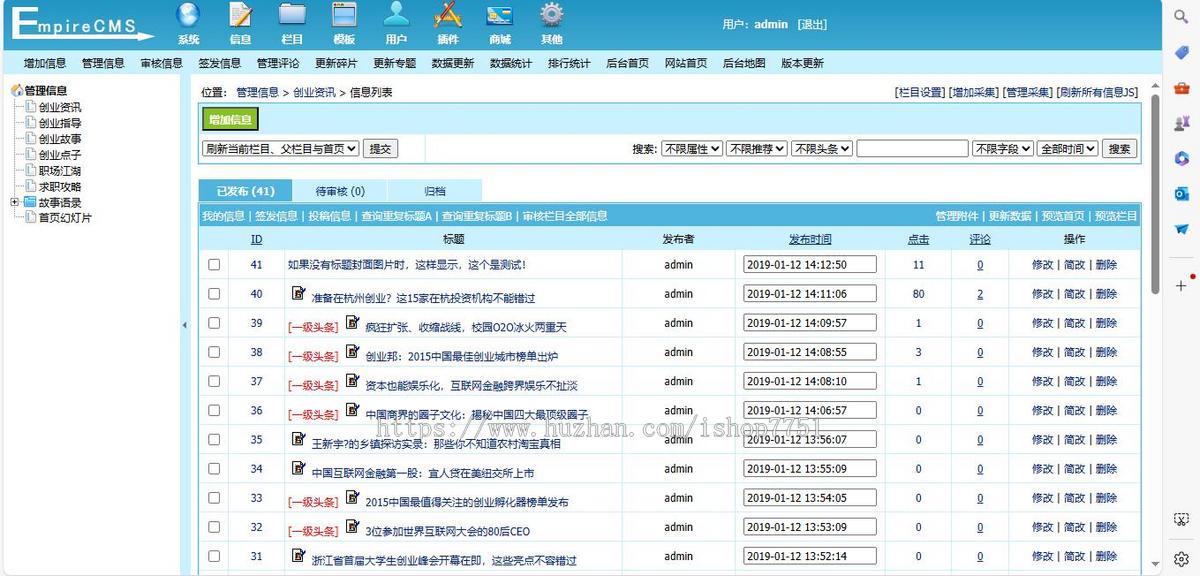Image resolution: width=1200 pixels, height=576 pixels.
Task: Open the 不限属性 dropdown
Action: click(692, 148)
